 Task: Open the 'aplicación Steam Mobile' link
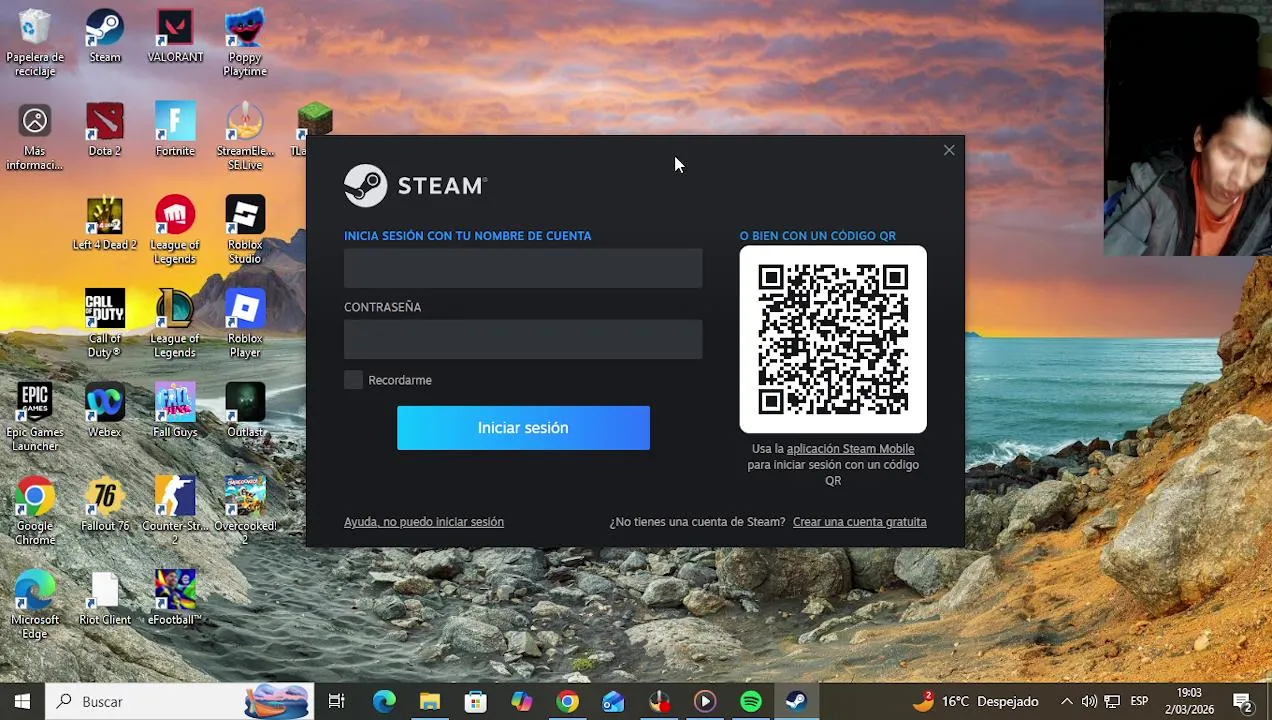click(850, 449)
